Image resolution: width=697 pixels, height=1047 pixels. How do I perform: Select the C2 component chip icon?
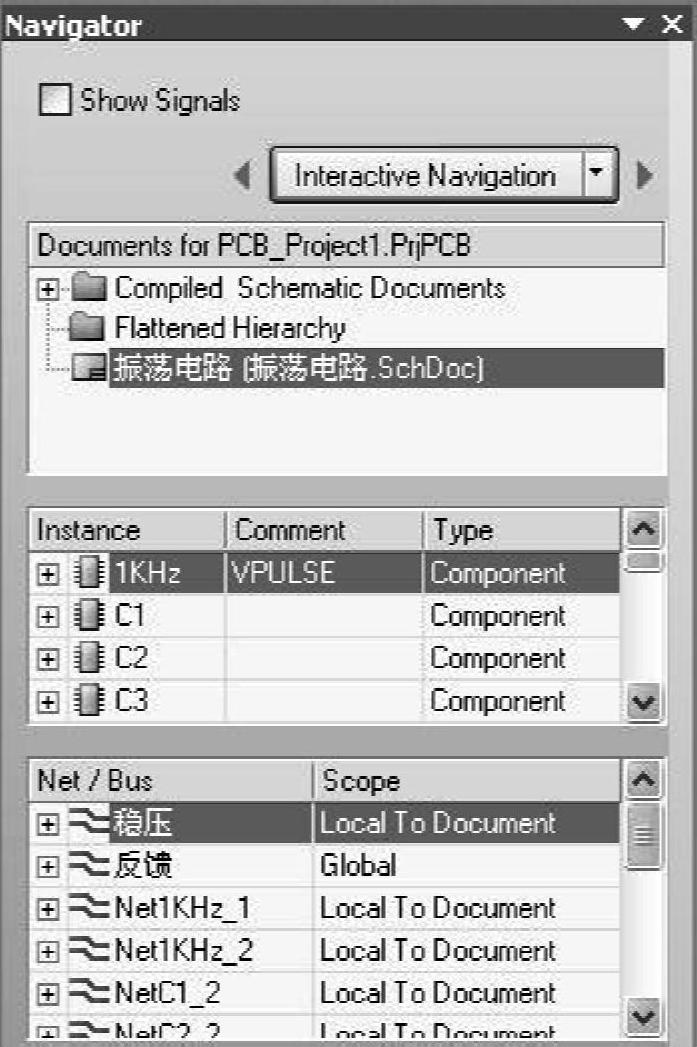(89, 658)
